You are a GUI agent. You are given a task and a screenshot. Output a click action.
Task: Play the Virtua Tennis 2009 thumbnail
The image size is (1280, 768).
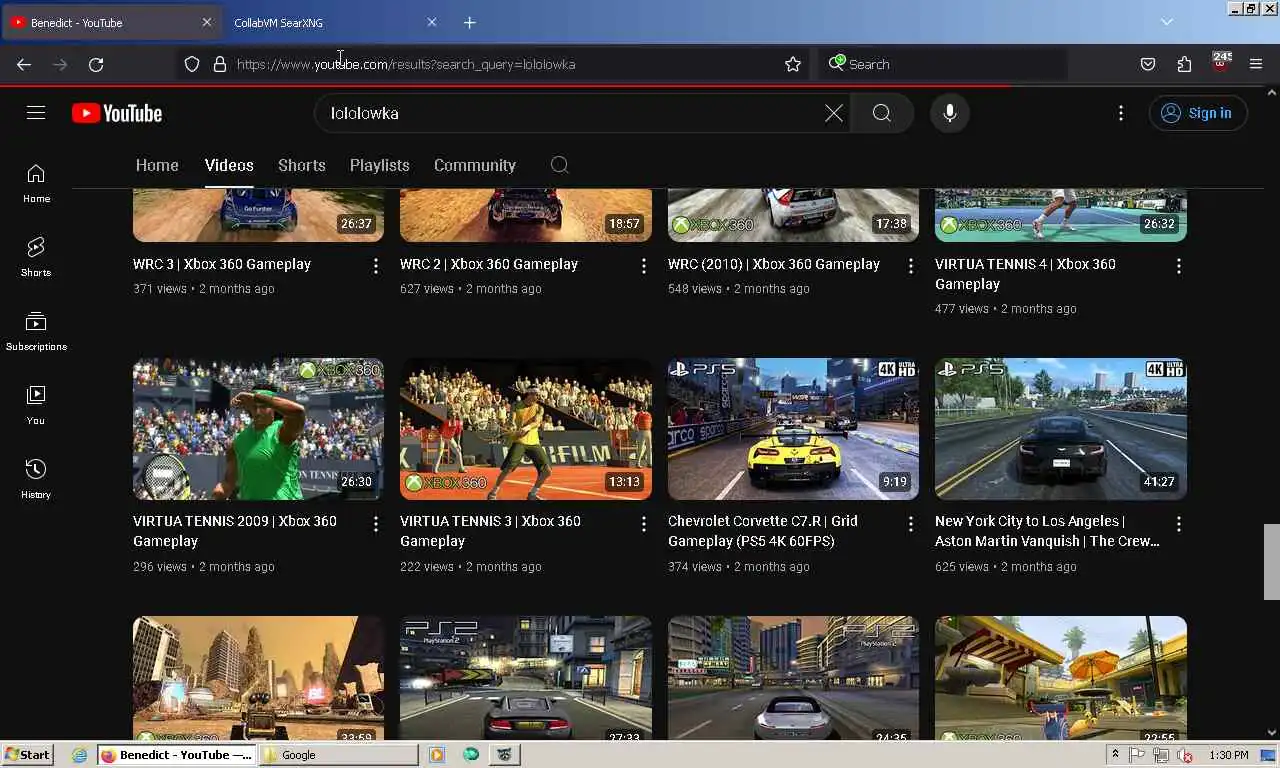click(258, 429)
